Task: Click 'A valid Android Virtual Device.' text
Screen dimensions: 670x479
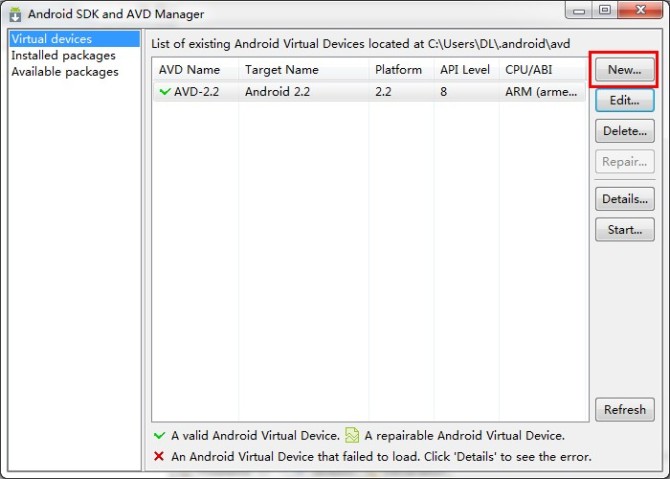Action: click(x=255, y=435)
